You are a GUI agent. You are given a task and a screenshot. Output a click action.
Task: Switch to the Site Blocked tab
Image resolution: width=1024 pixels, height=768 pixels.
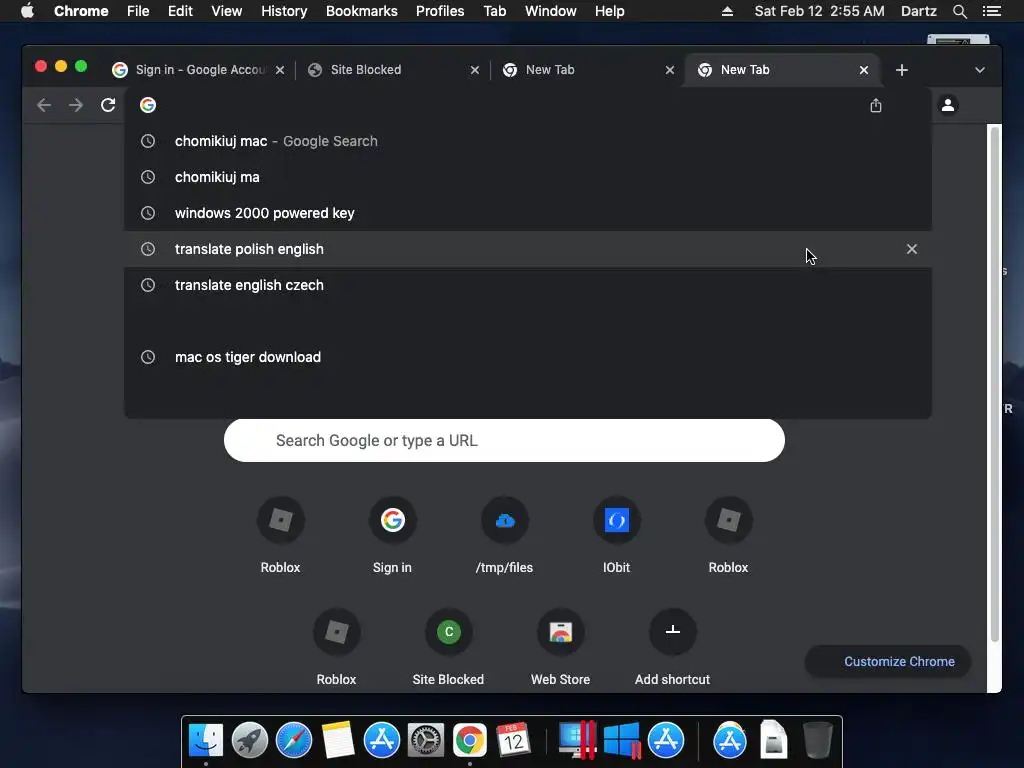coord(394,70)
